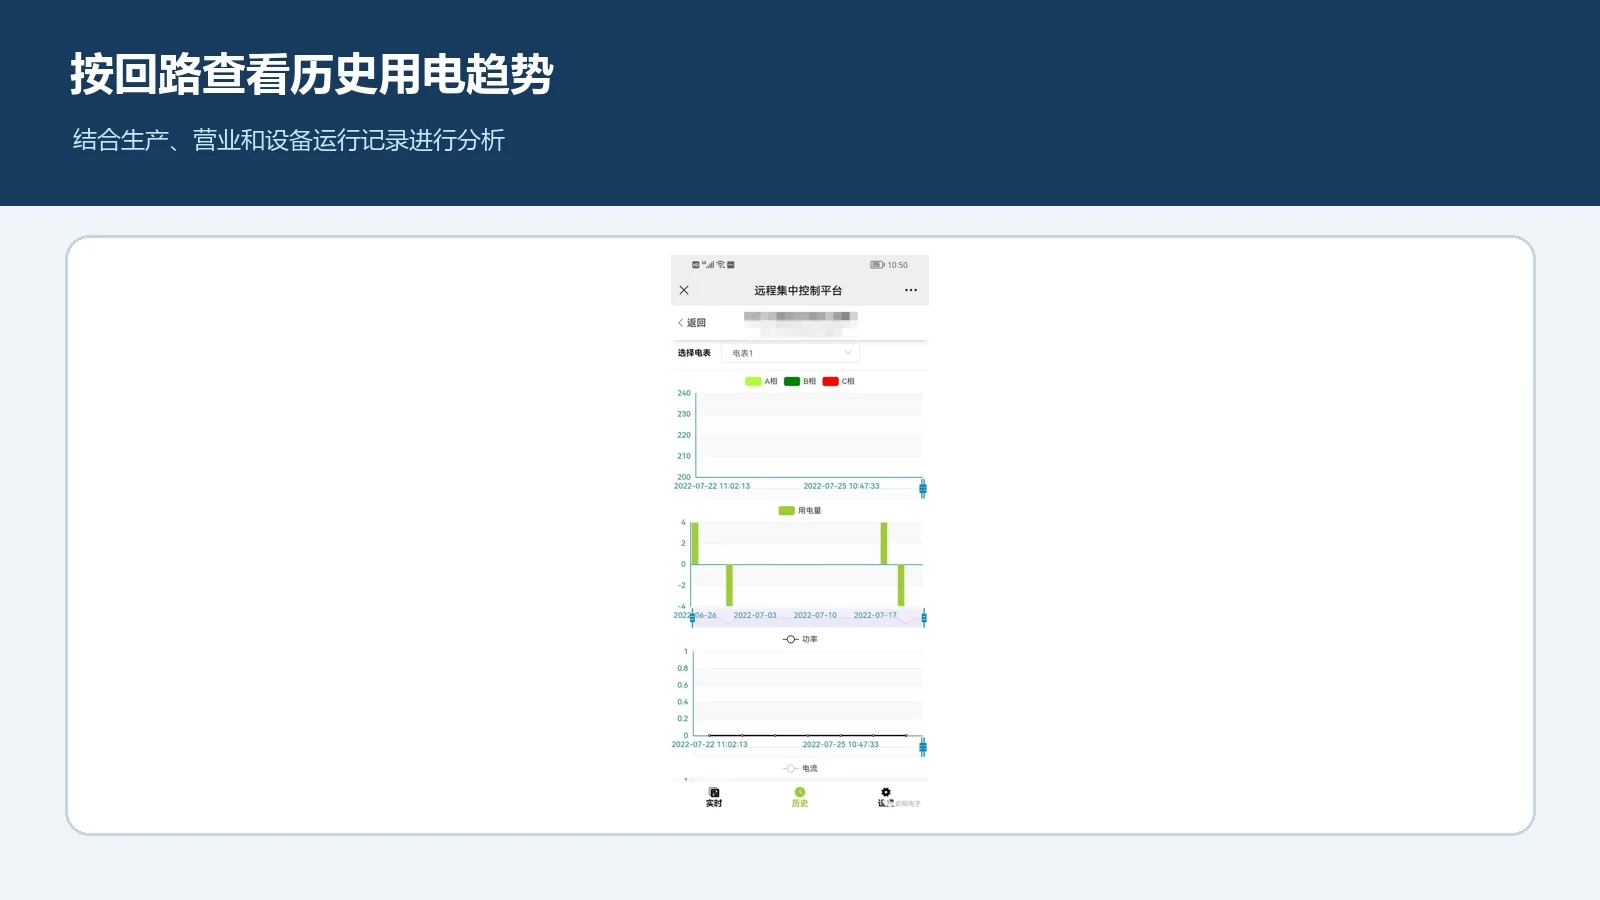The image size is (1600, 900).
Task: Select left handle of 用电量 zoom slider
Action: tap(692, 618)
